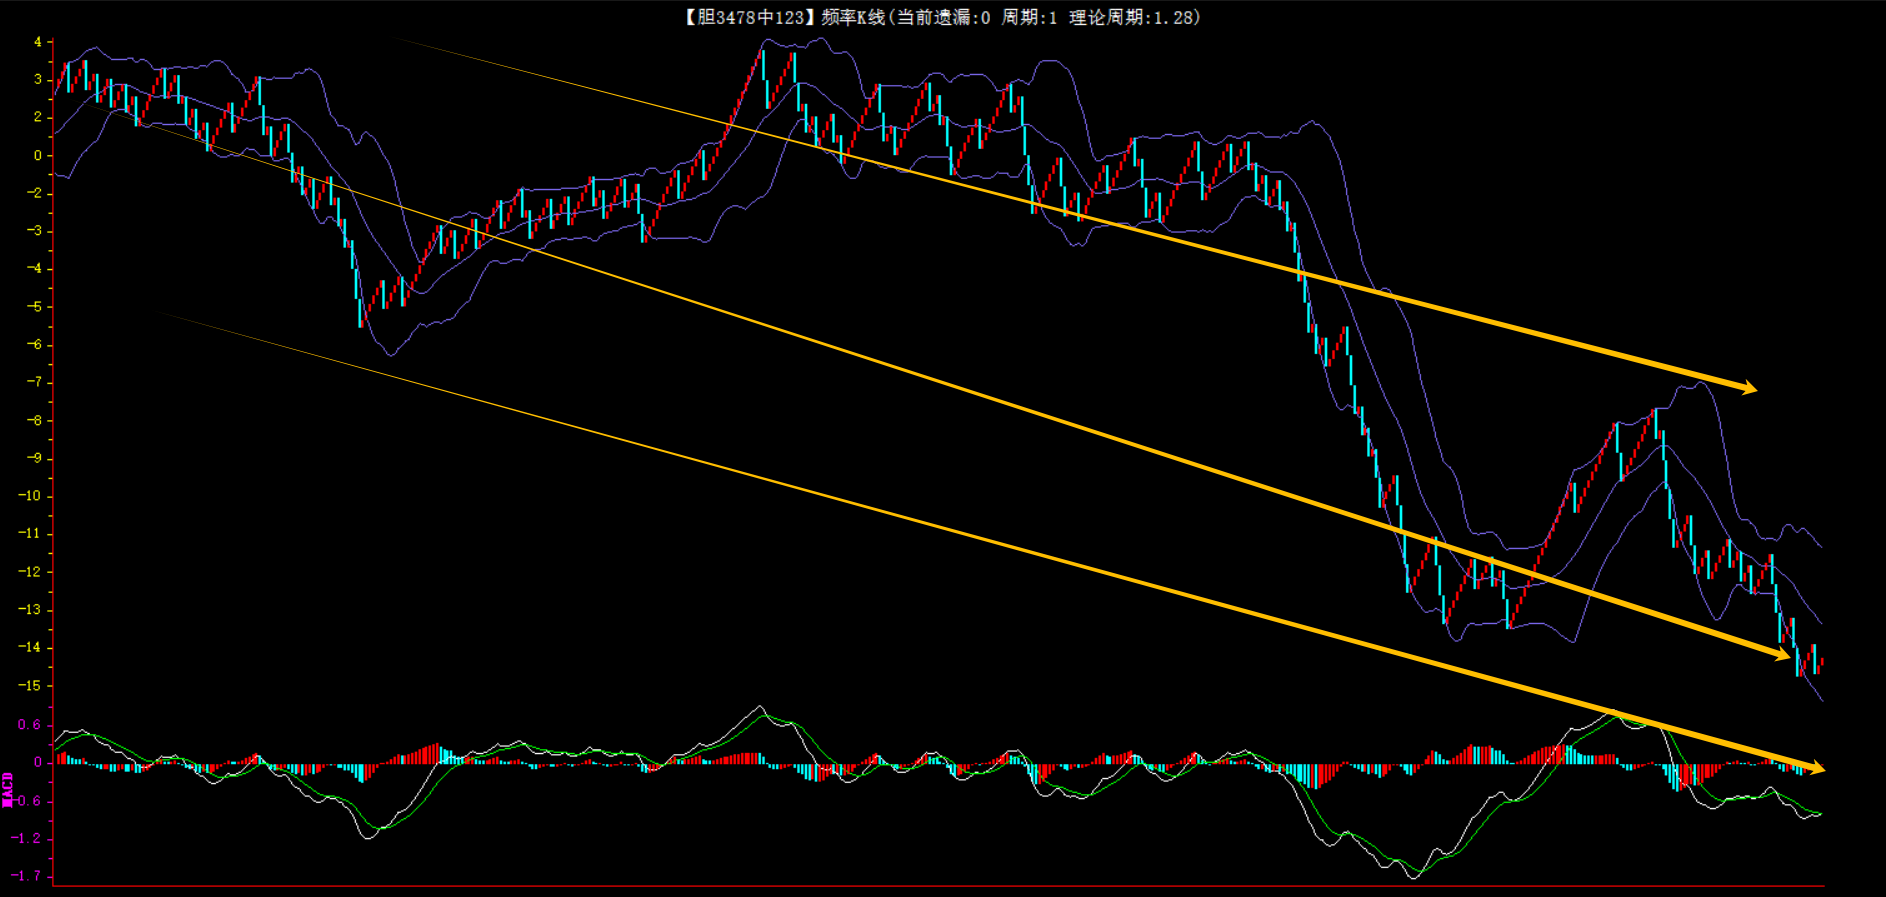
Task: Click the -4 label on the price axis
Action: 34,269
